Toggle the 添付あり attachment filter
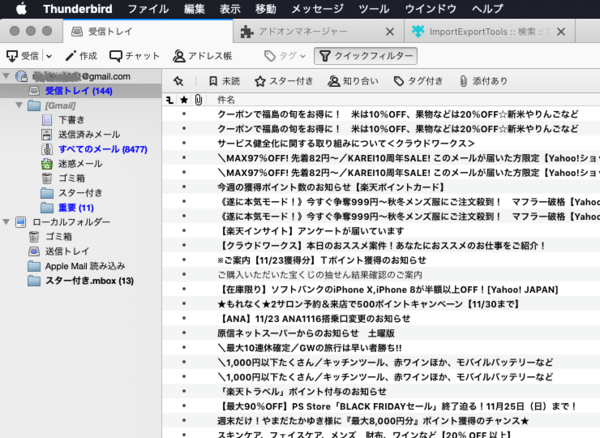The image size is (600, 438). (484, 81)
